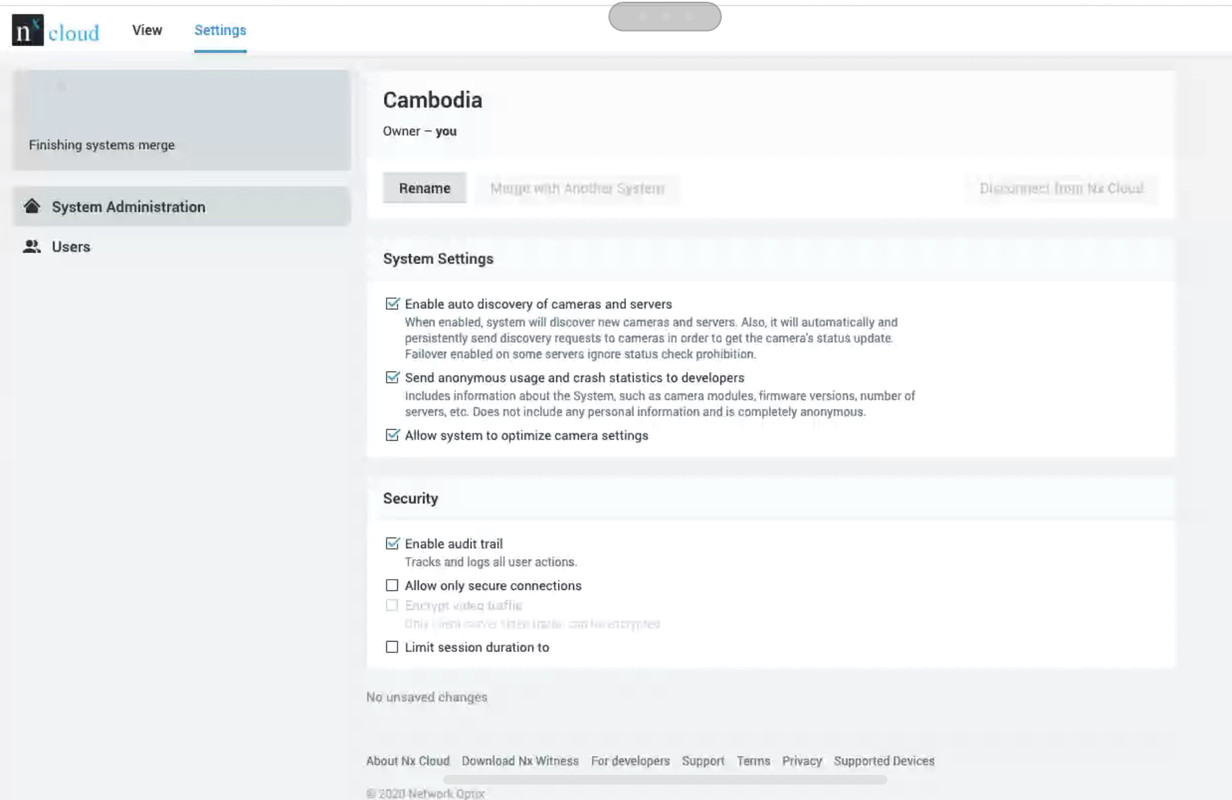Click Merge with Another System button

[577, 188]
